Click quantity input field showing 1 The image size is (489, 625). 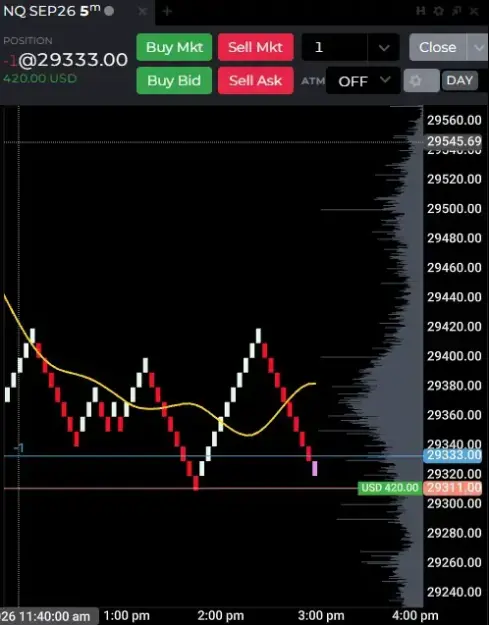tap(335, 47)
